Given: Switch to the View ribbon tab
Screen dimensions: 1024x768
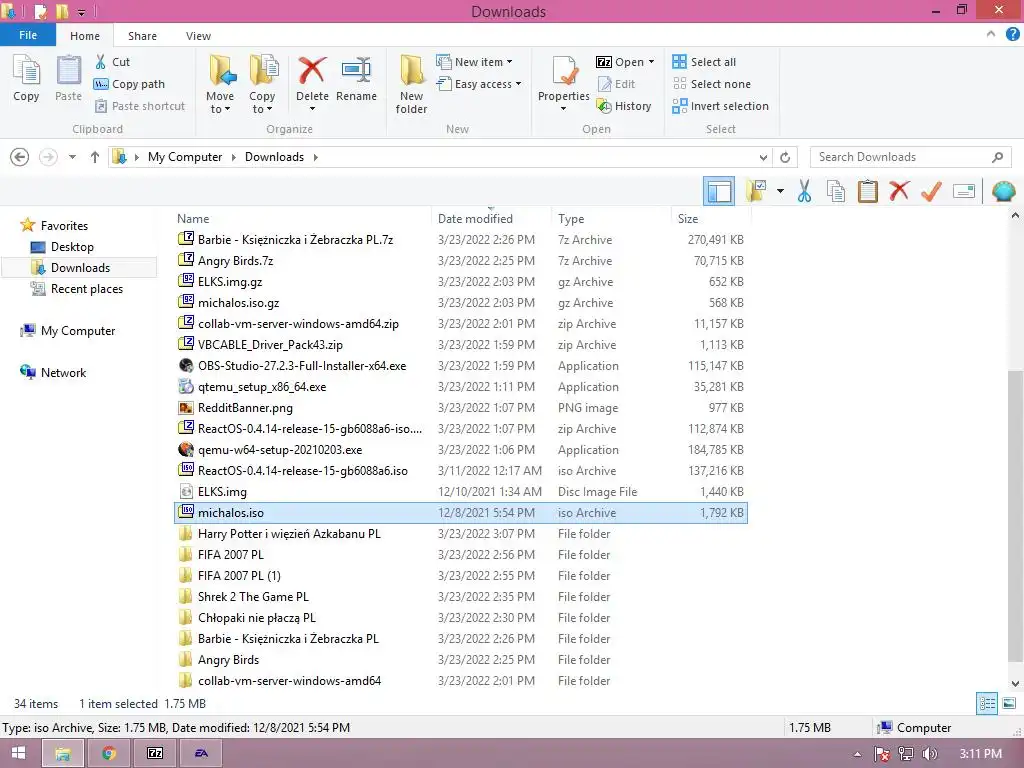Looking at the screenshot, I should click(198, 36).
